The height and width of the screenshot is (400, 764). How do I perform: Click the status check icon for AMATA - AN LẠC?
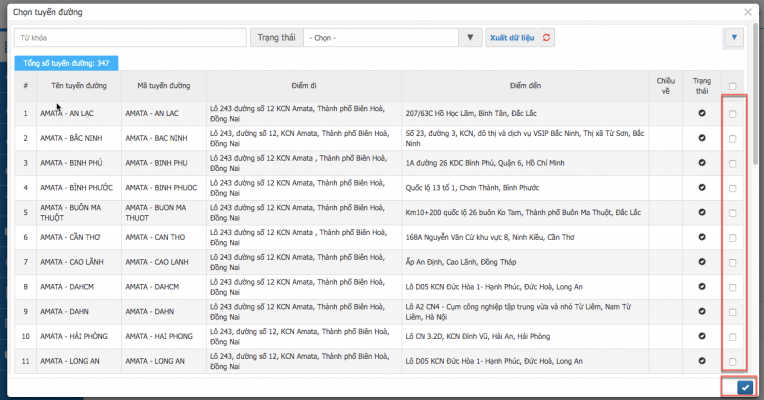[x=702, y=113]
